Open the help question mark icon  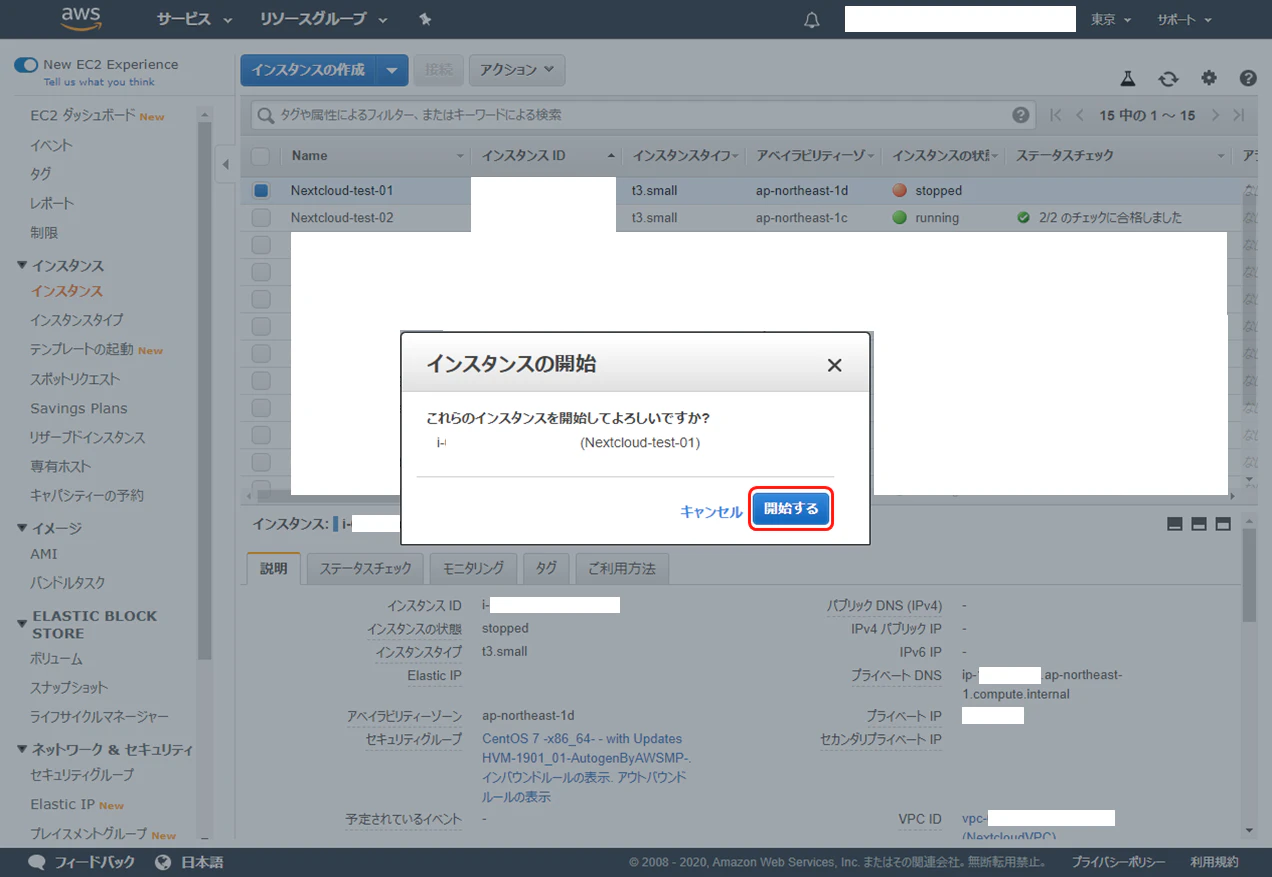pyautogui.click(x=1248, y=78)
